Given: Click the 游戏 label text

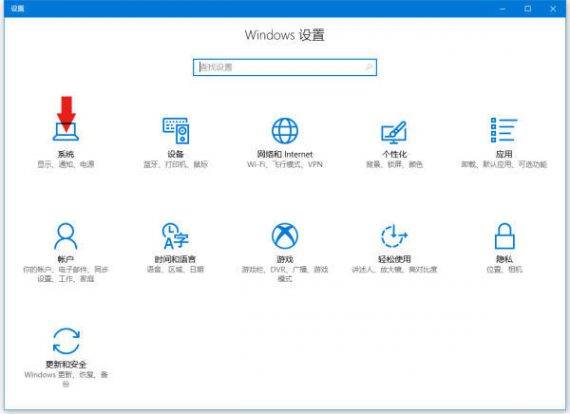Looking at the screenshot, I should tap(285, 259).
